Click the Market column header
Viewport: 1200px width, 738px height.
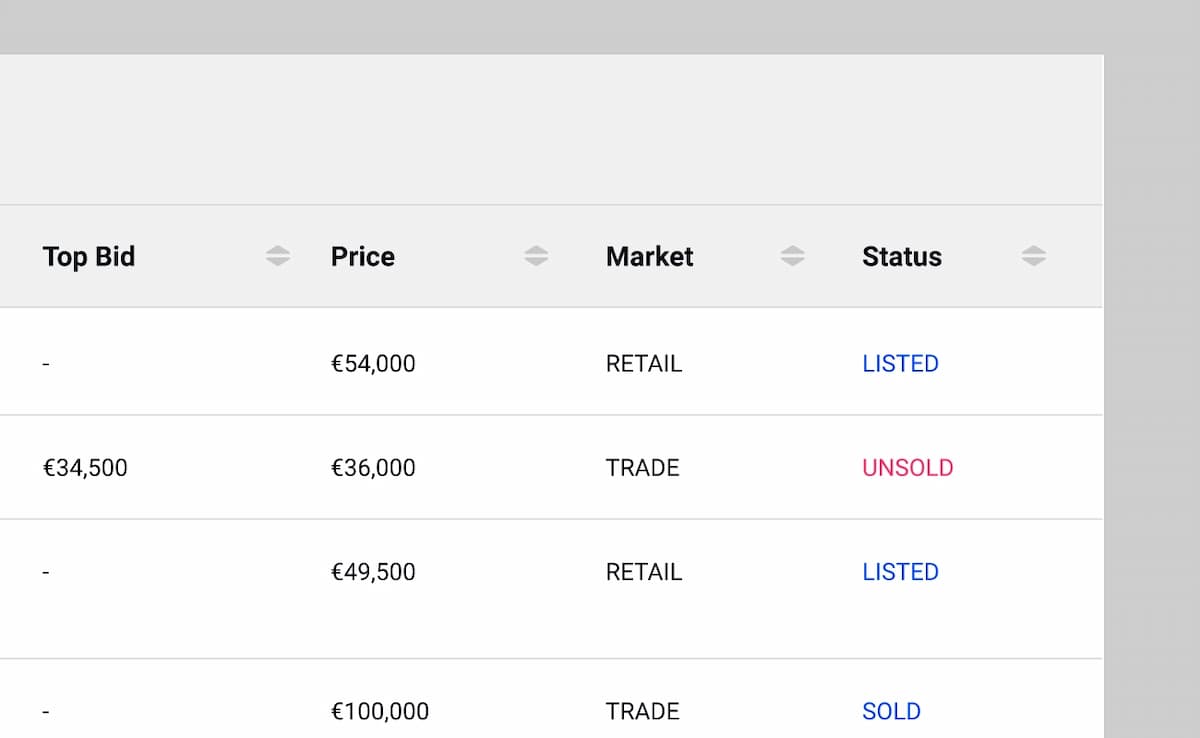pos(649,256)
